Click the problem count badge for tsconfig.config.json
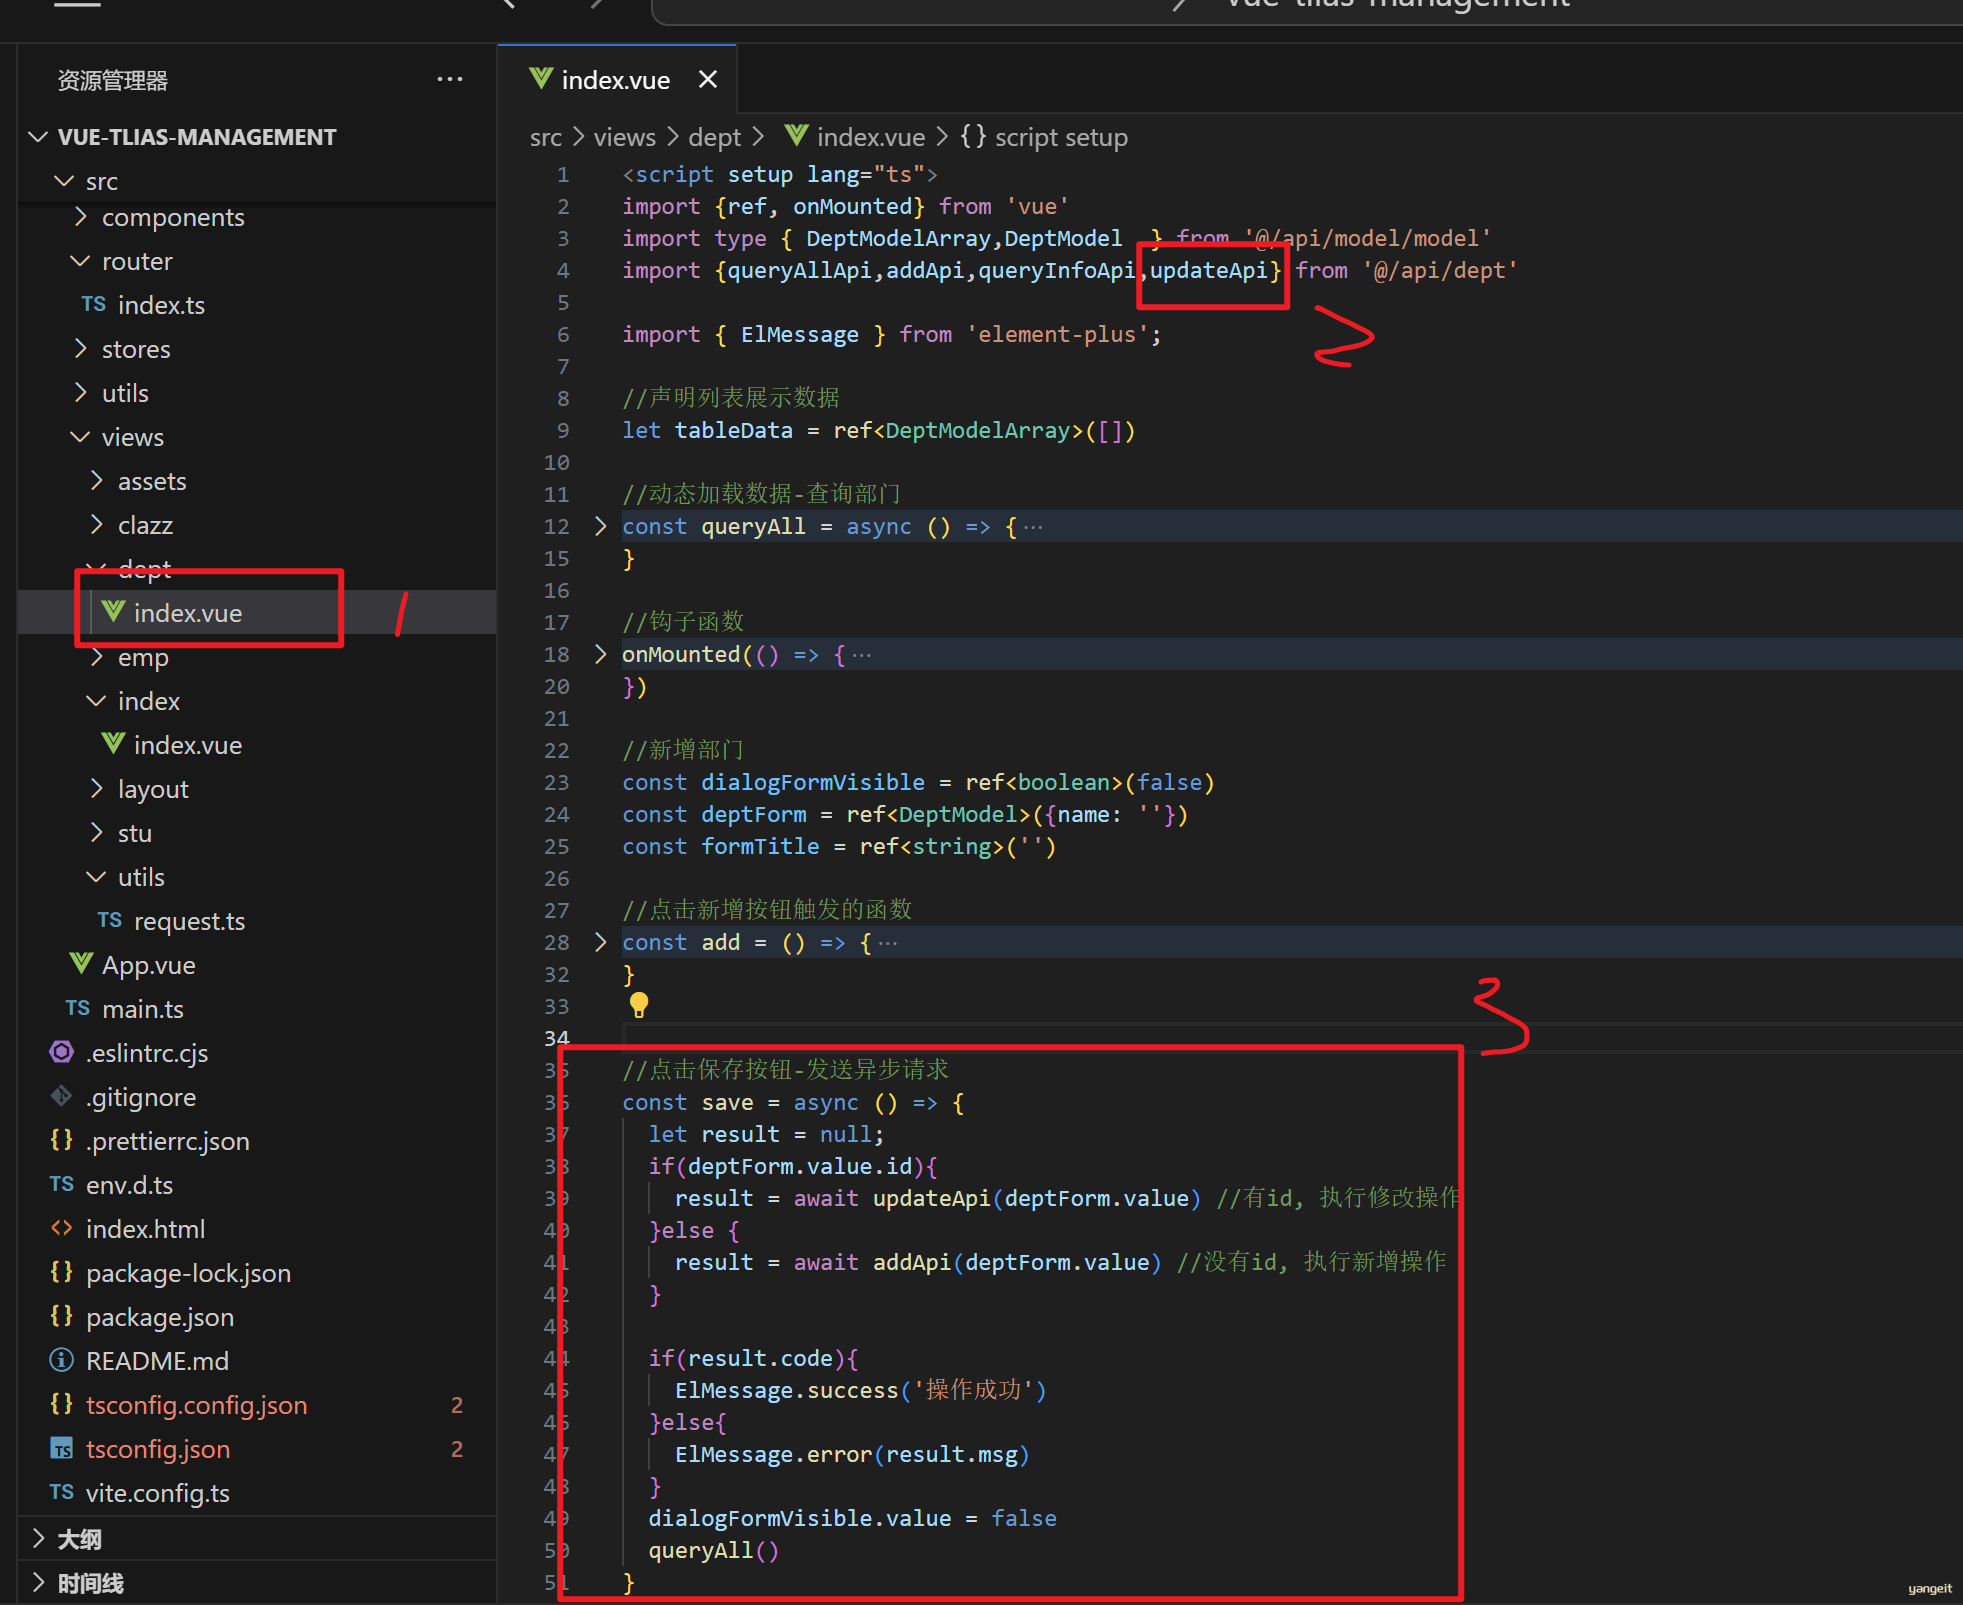 click(457, 1405)
